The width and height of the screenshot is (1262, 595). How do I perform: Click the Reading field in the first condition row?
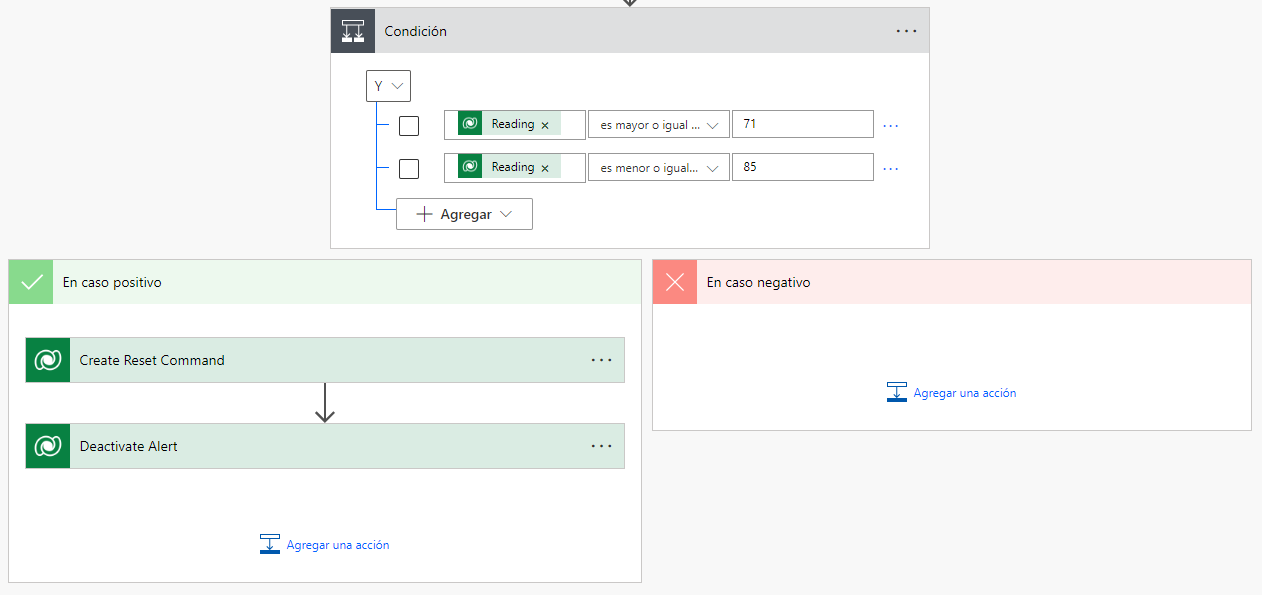coord(515,125)
